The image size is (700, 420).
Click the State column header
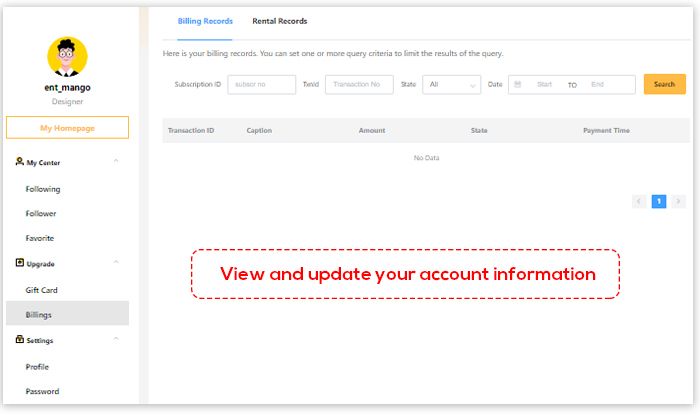click(x=479, y=131)
